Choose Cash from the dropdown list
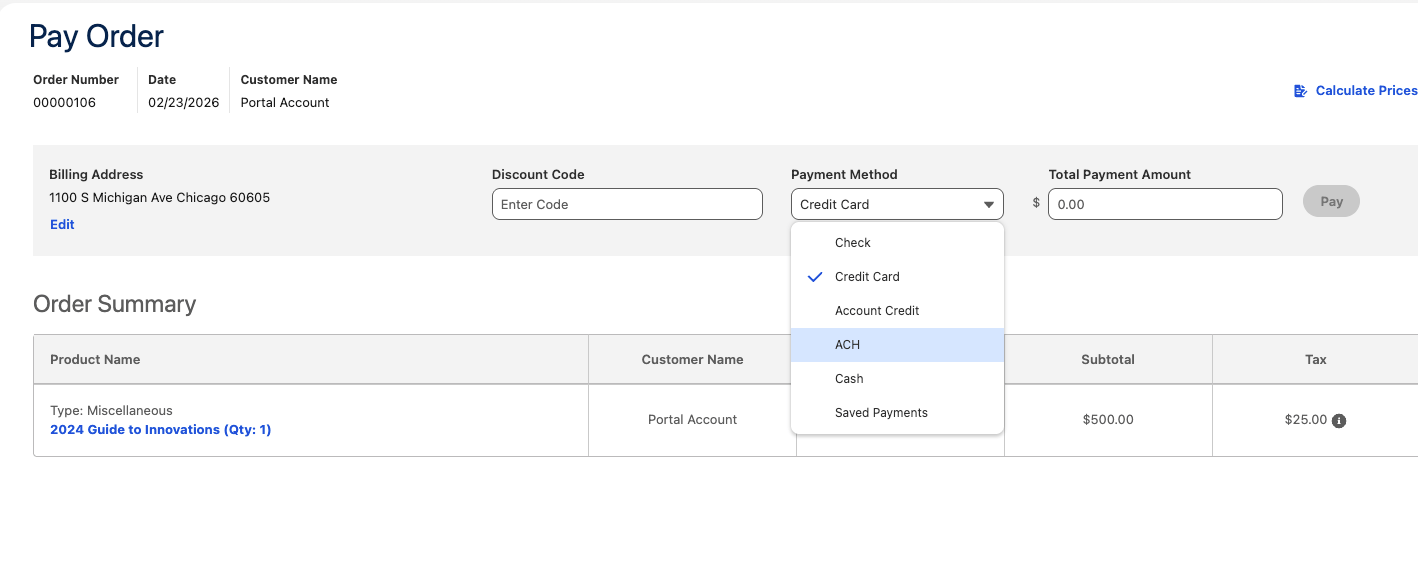The width and height of the screenshot is (1418, 573). coord(897,379)
